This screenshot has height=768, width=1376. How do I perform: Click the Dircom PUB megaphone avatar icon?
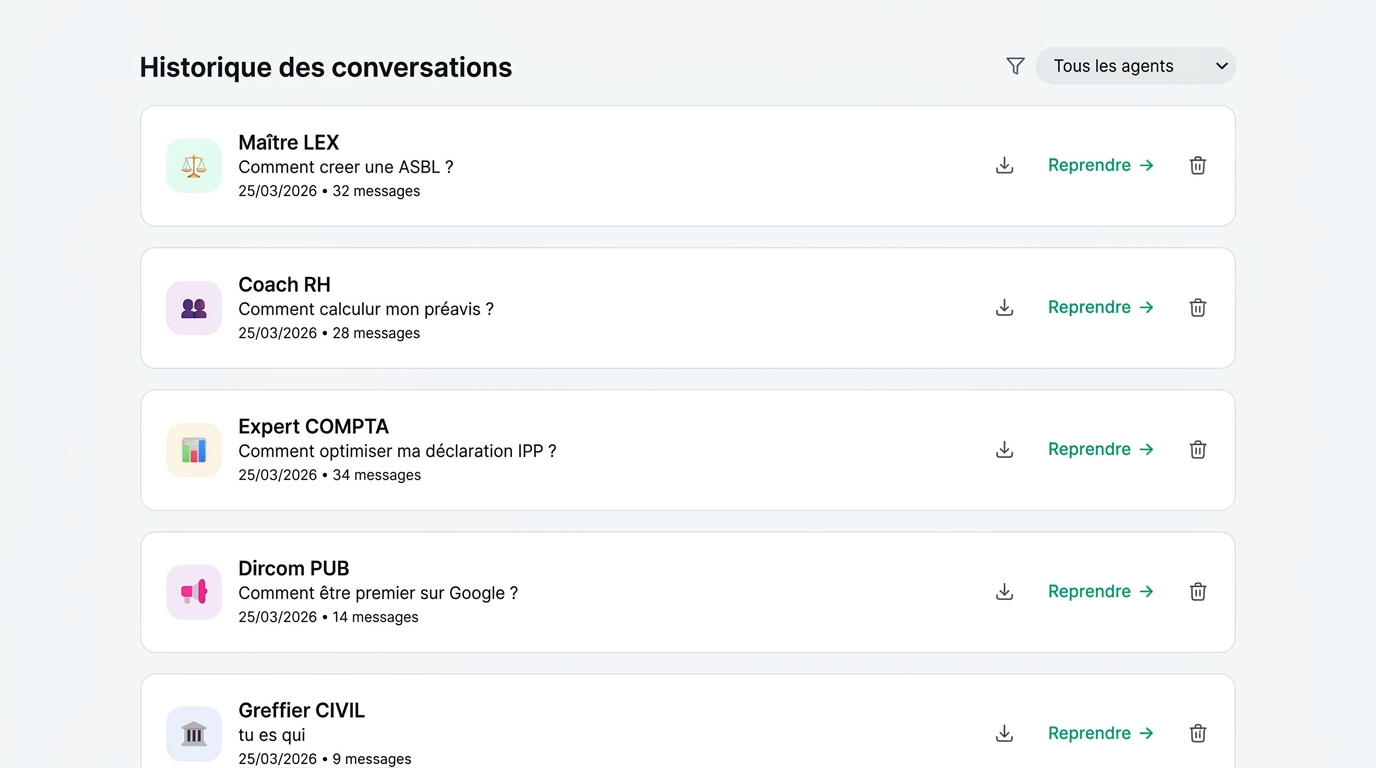pyautogui.click(x=194, y=592)
